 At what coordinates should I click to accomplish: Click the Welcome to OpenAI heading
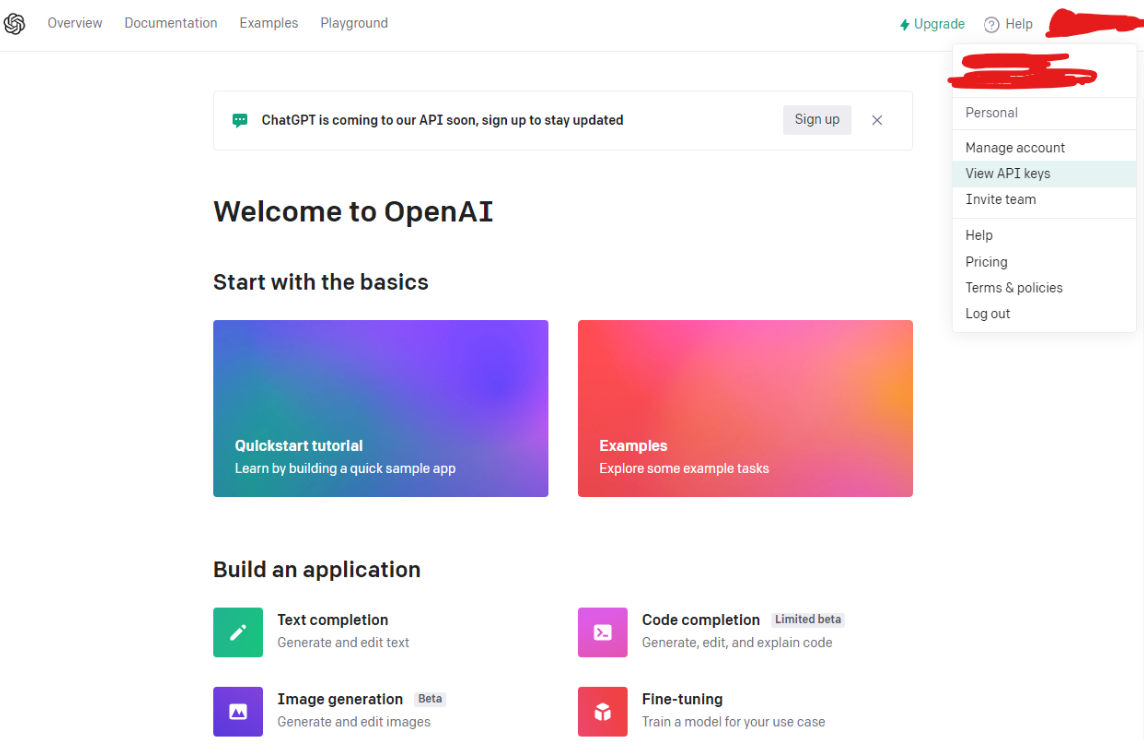click(353, 212)
